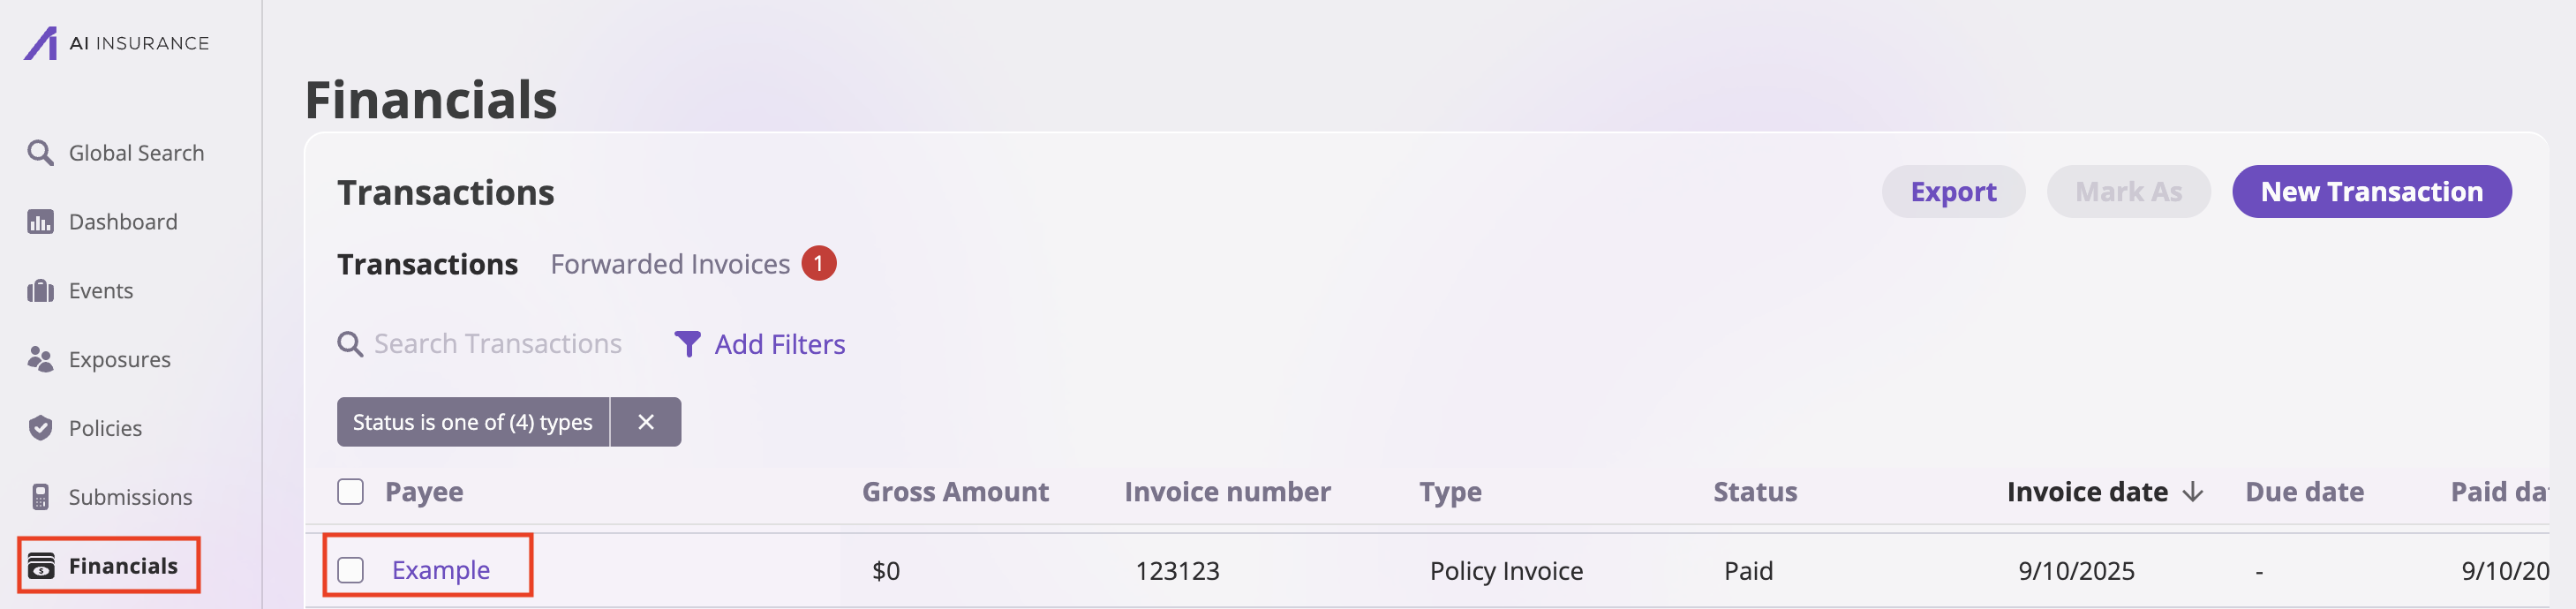Check the checkbox next to Example transaction

coord(352,570)
